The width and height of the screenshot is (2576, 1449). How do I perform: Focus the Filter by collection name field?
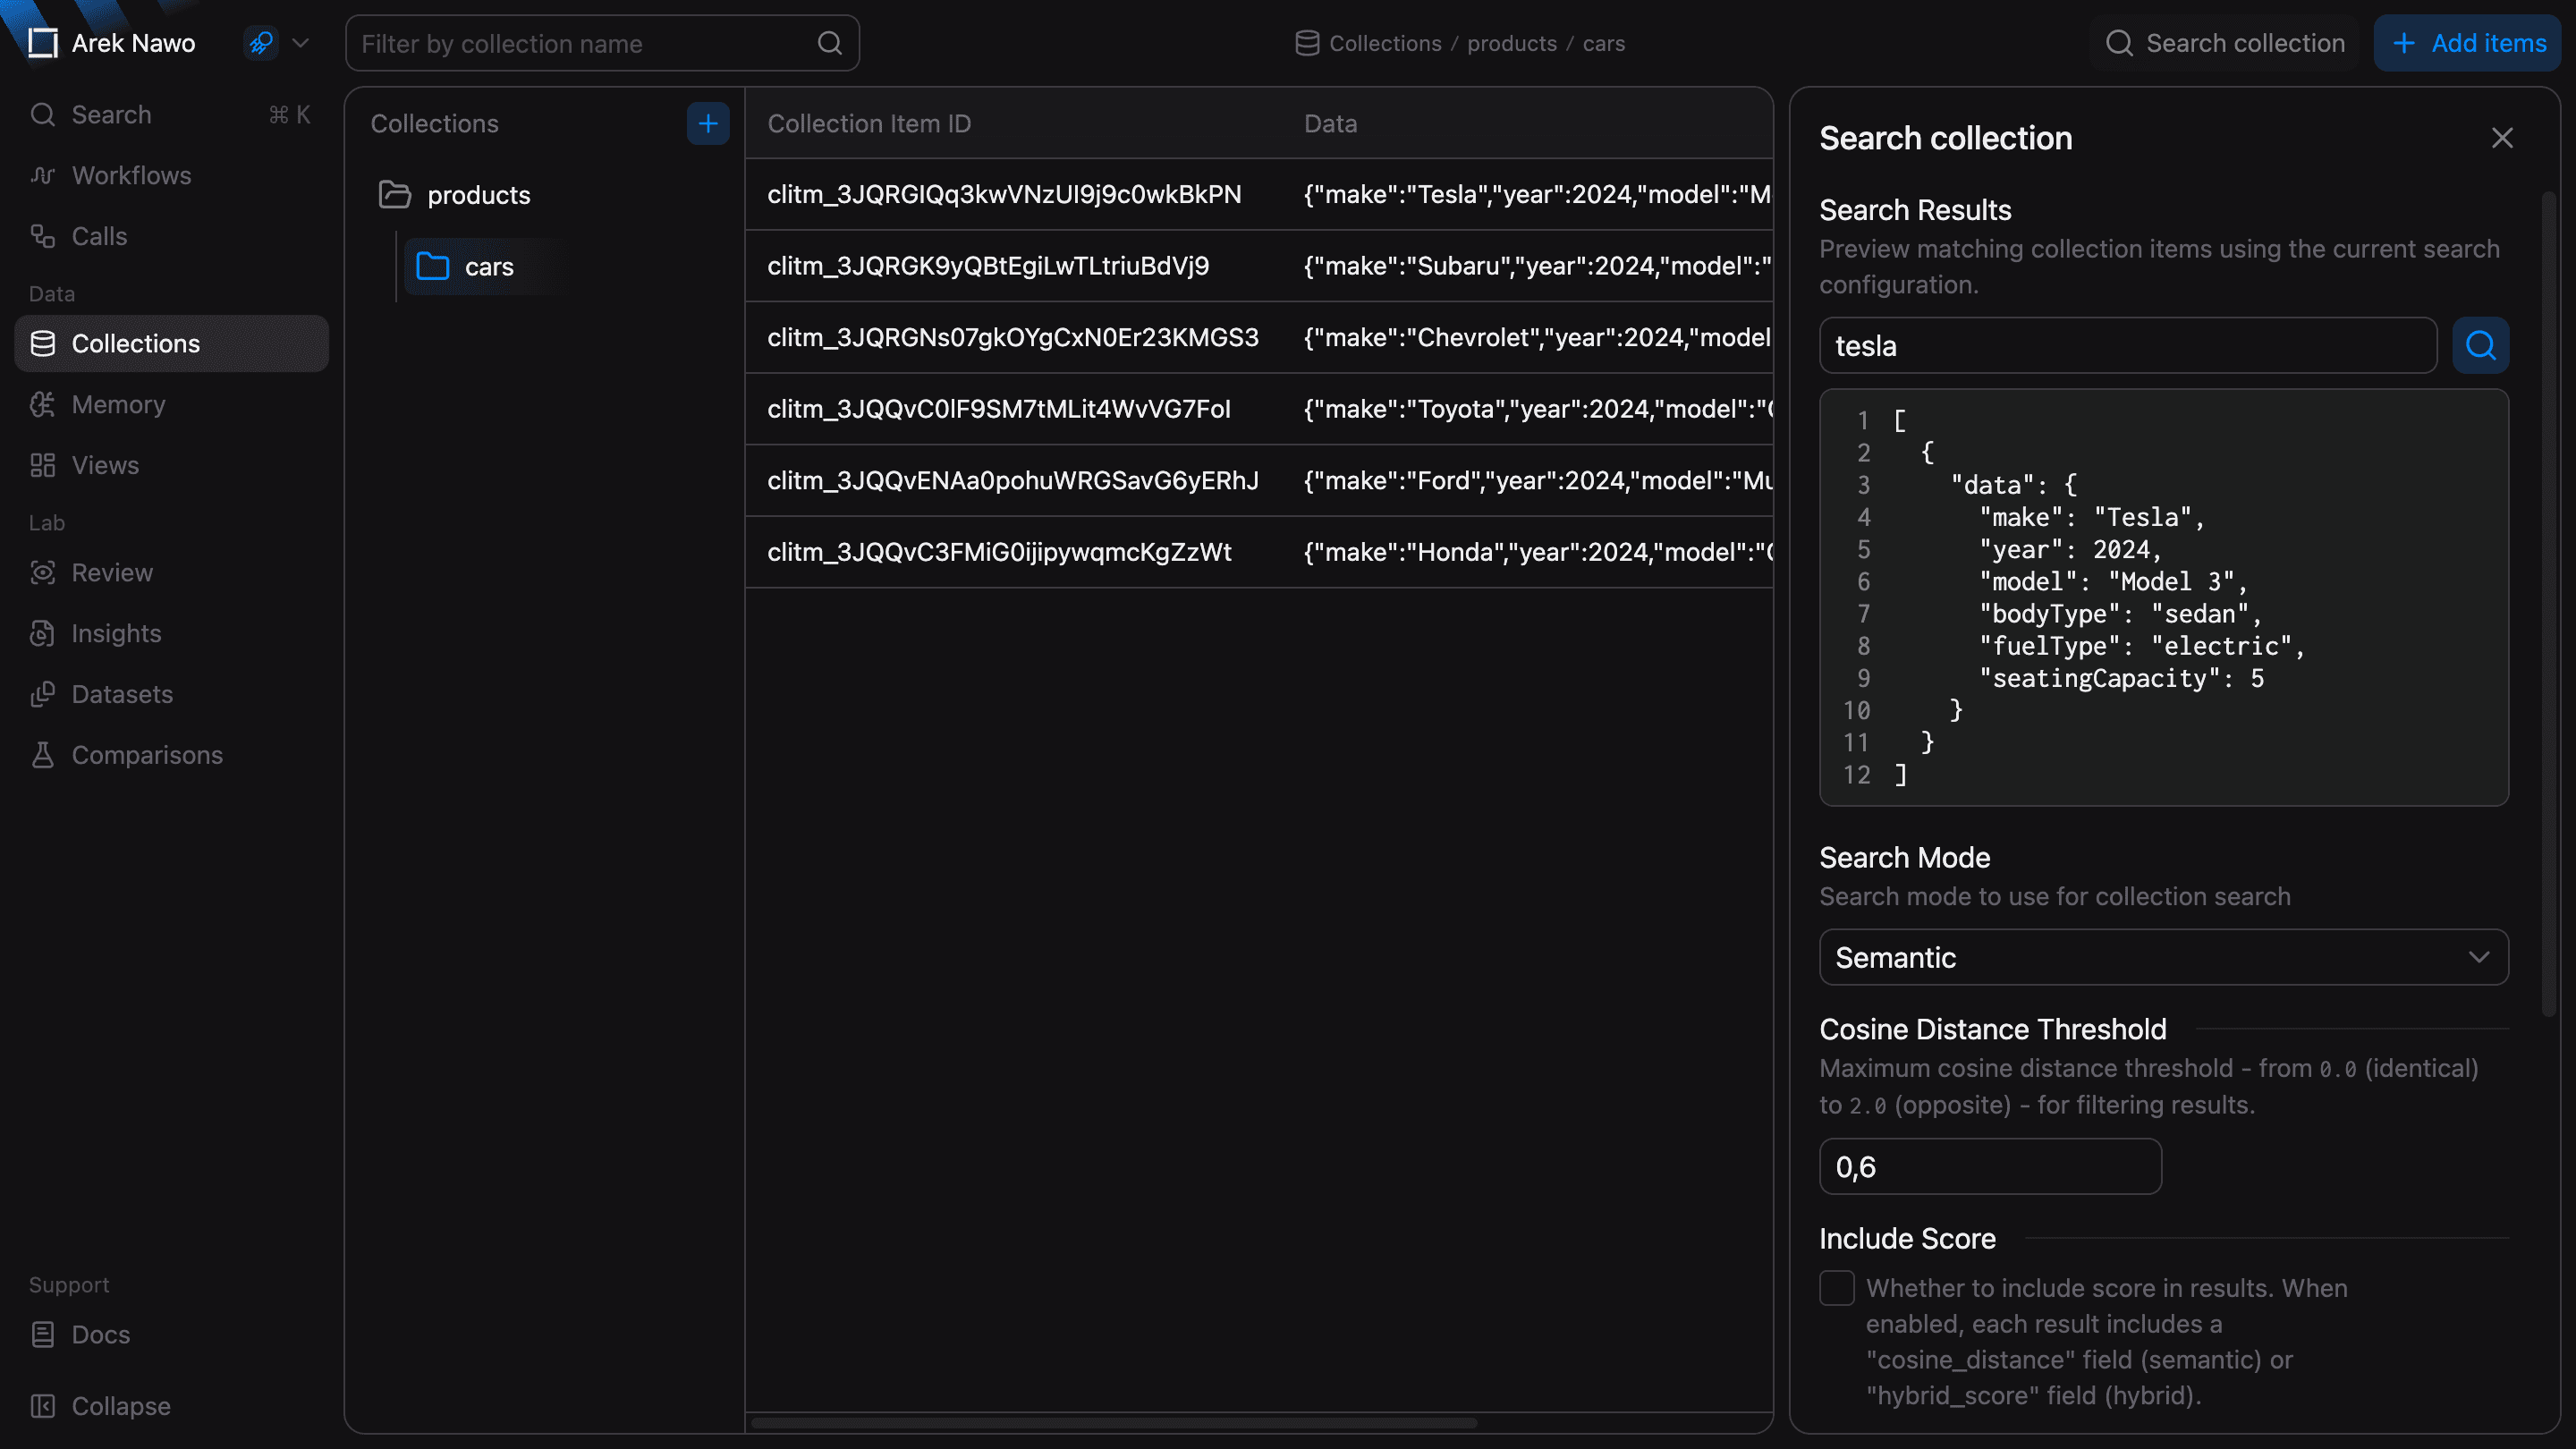(x=602, y=43)
